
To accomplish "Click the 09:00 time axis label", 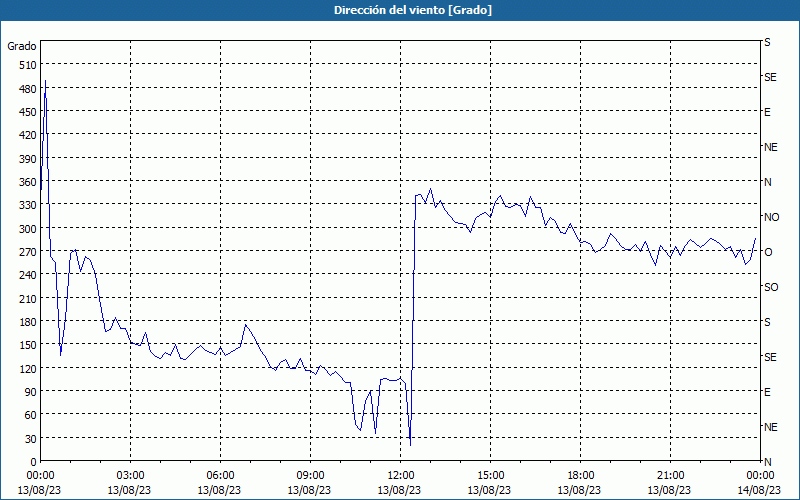I will click(x=310, y=476).
